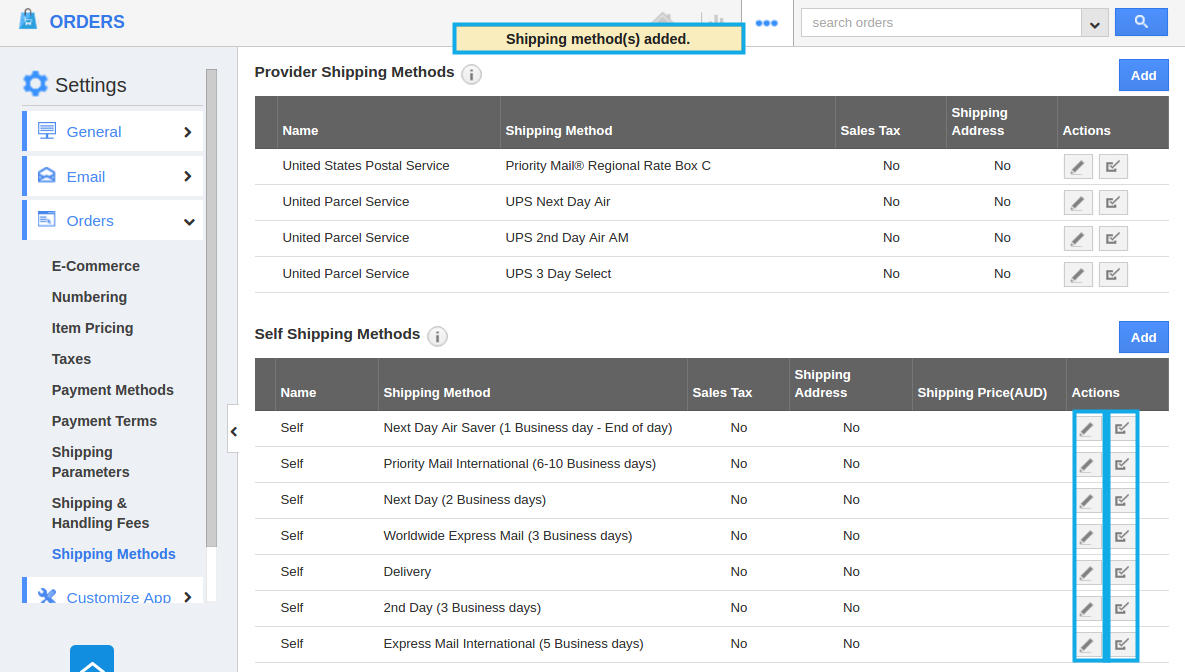Open the three-dots more menu
This screenshot has width=1185, height=672.
point(766,23)
